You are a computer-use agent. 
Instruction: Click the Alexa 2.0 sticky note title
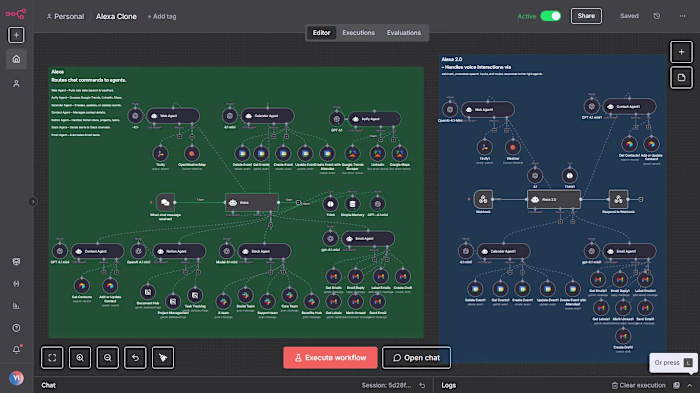pyautogui.click(x=452, y=59)
